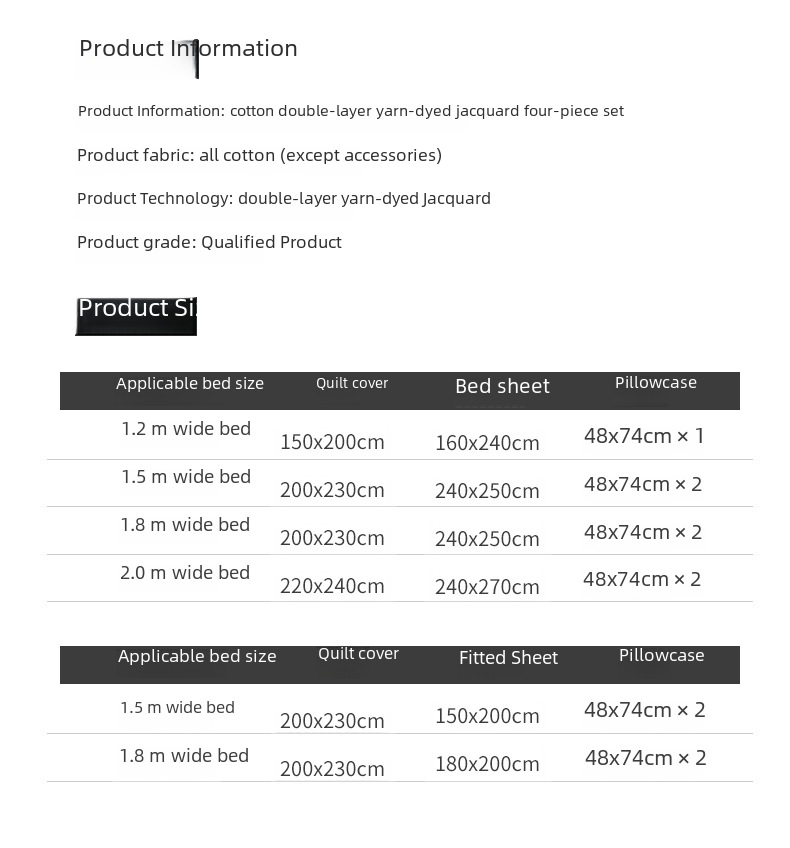Click the 180x200cm fitted sheet size
Screen dimensions: 790x848
click(487, 765)
